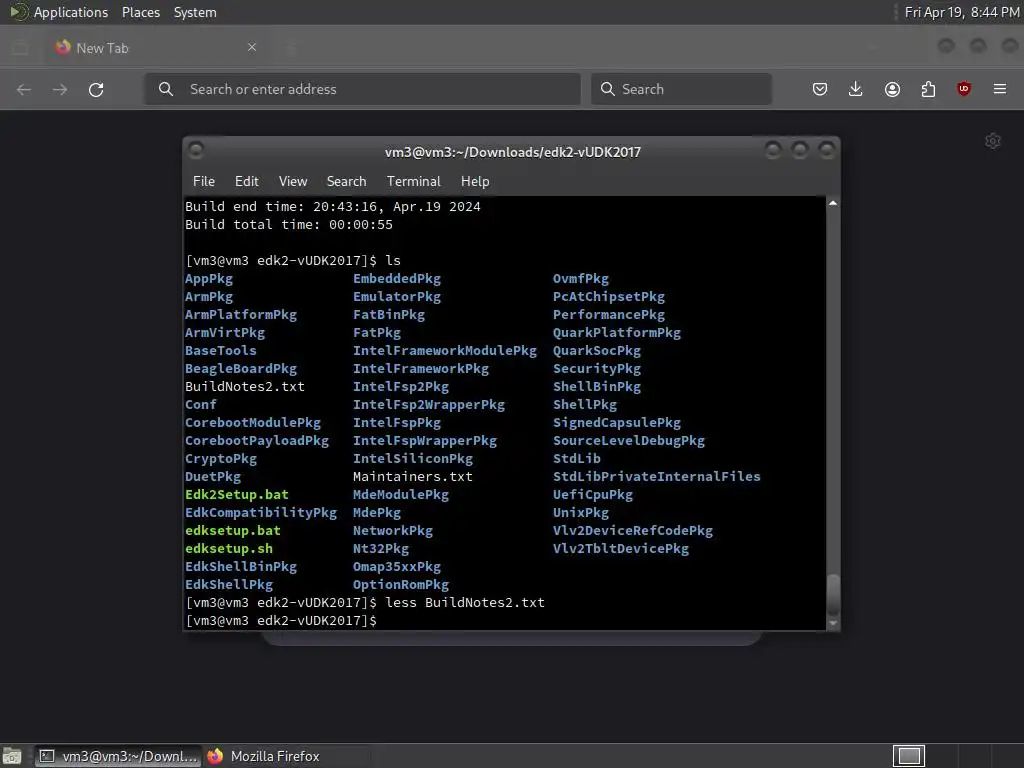This screenshot has width=1024, height=768.
Task: Focus the Search or enter address field
Action: [x=362, y=89]
